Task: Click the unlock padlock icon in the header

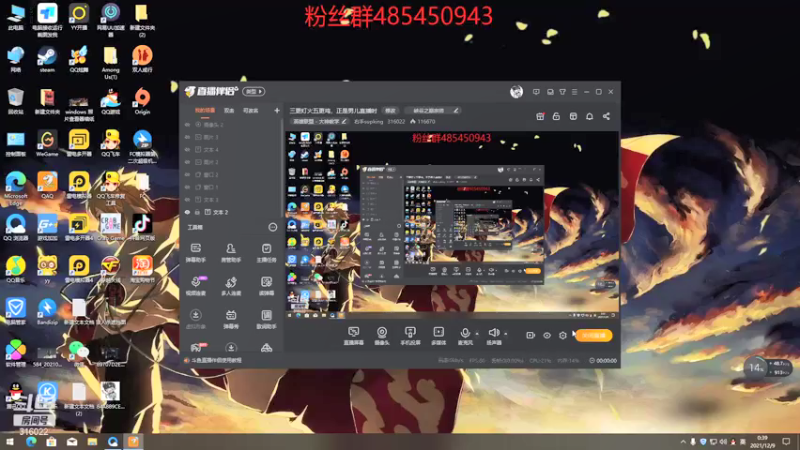Action: (x=556, y=116)
